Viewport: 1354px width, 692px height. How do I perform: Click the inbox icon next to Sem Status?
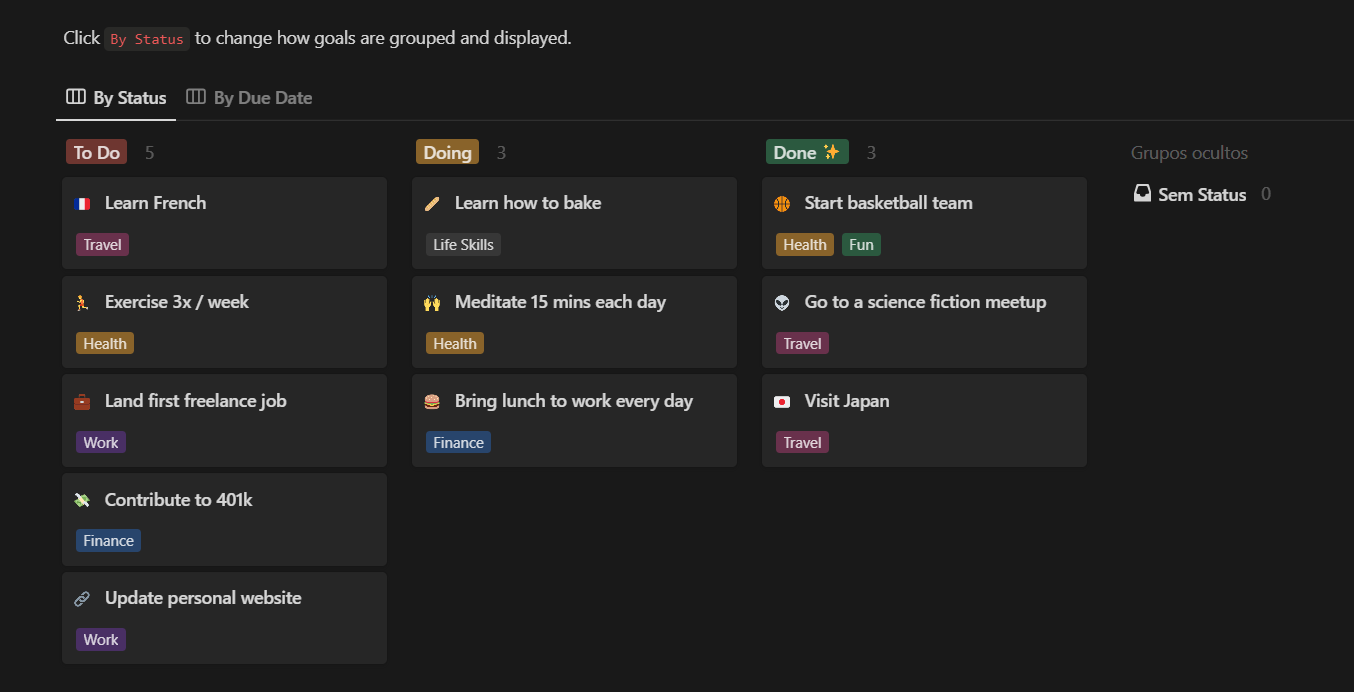click(x=1141, y=193)
